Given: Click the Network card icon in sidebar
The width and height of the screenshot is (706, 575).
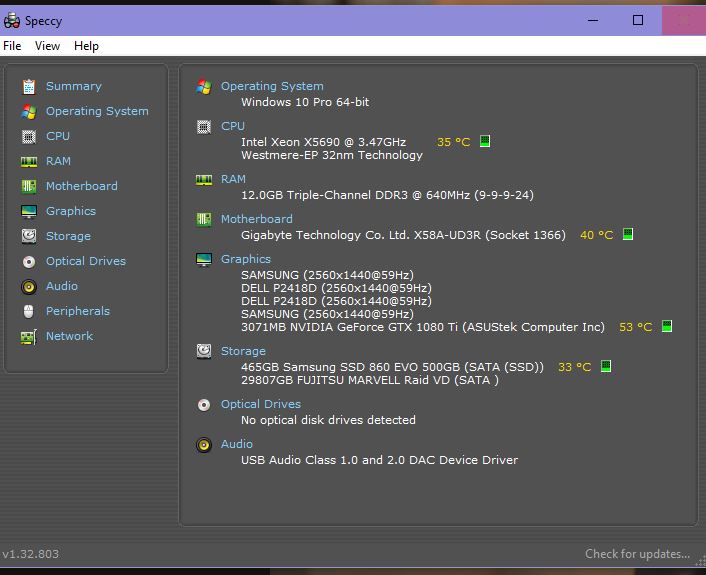Looking at the screenshot, I should click(29, 336).
